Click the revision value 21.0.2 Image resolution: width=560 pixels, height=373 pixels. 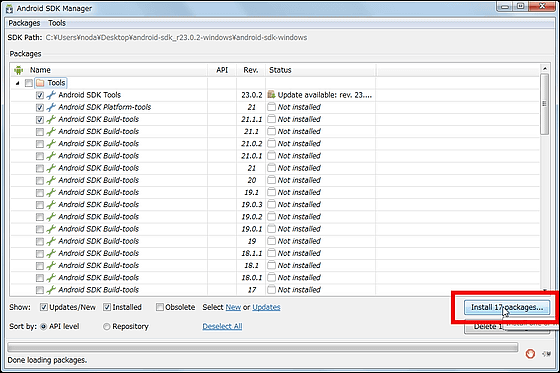(x=251, y=144)
